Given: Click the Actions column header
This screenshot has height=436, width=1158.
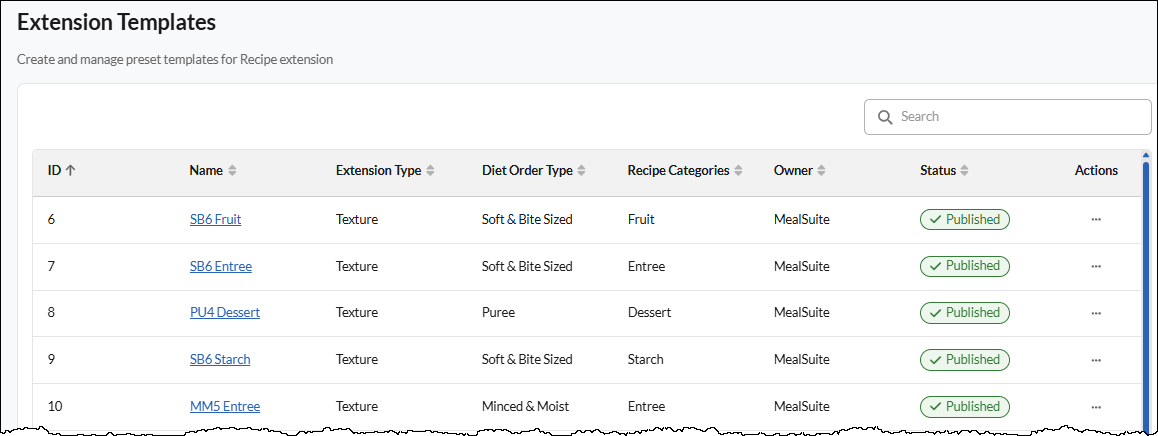Looking at the screenshot, I should 1096,171.
